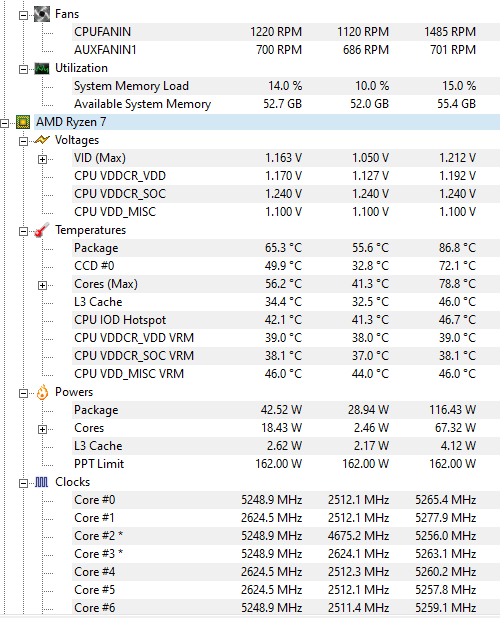Select the CPU VDD_MISC voltage row

pyautogui.click(x=286, y=212)
